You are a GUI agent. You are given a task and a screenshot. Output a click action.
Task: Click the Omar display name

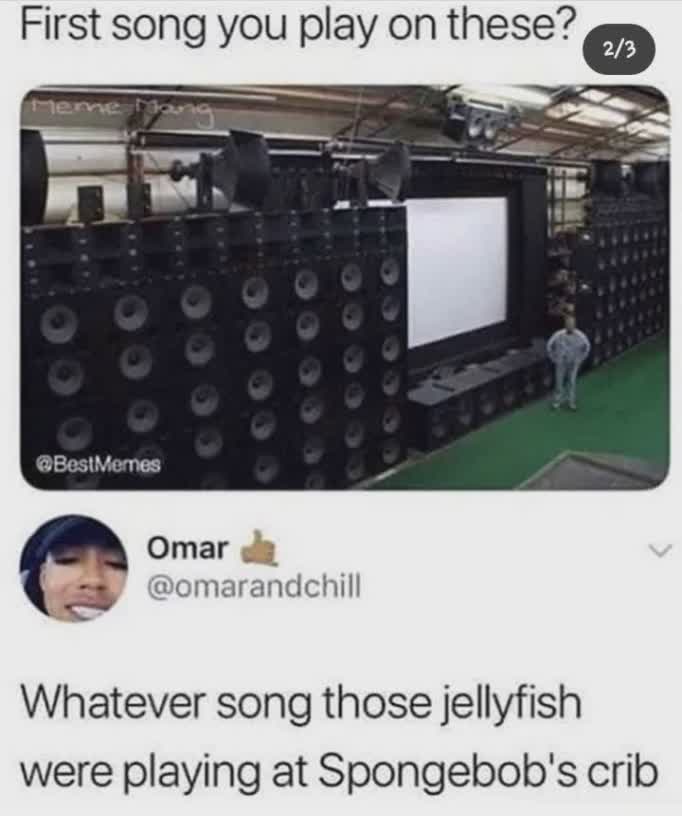pos(188,549)
